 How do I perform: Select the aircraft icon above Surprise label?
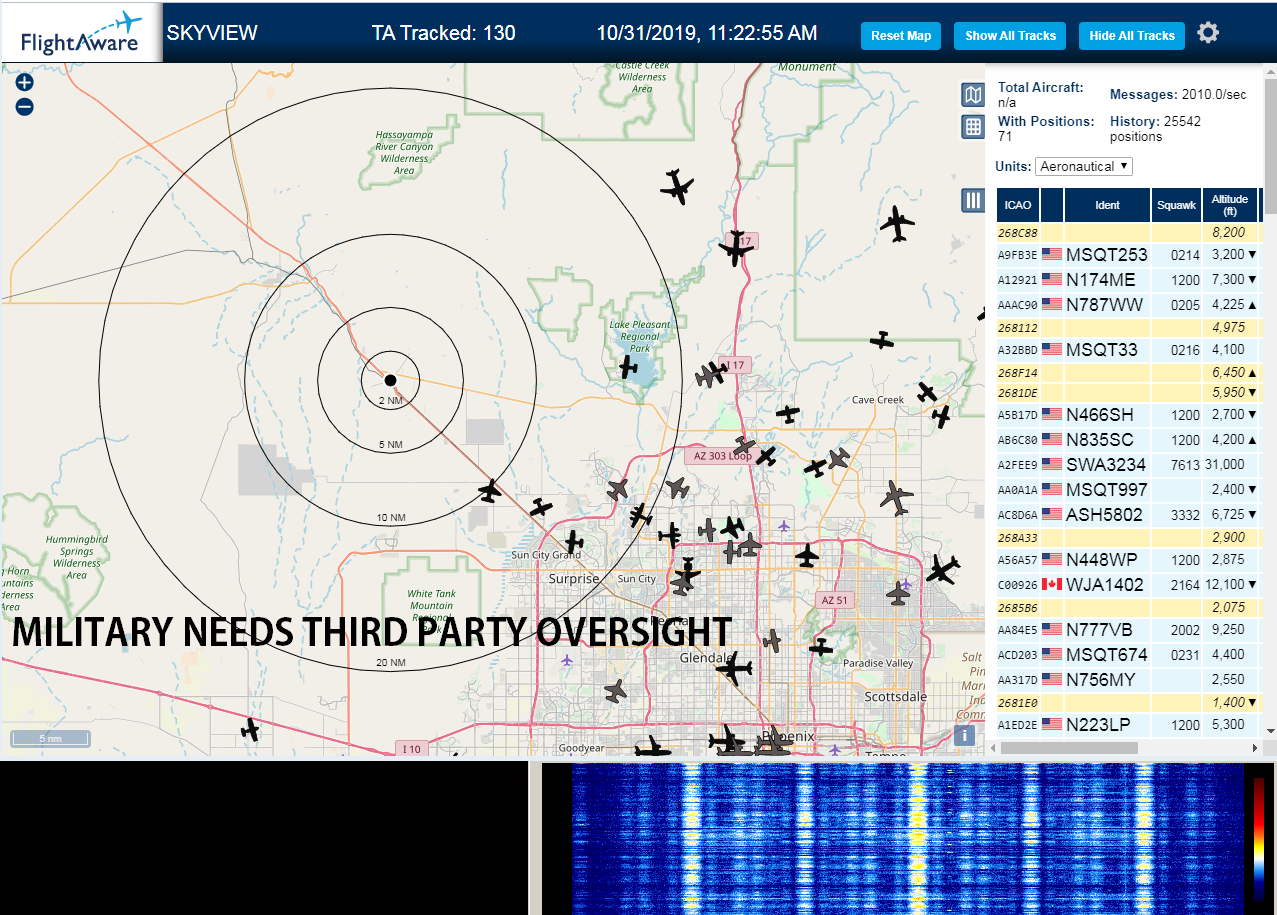click(x=573, y=543)
